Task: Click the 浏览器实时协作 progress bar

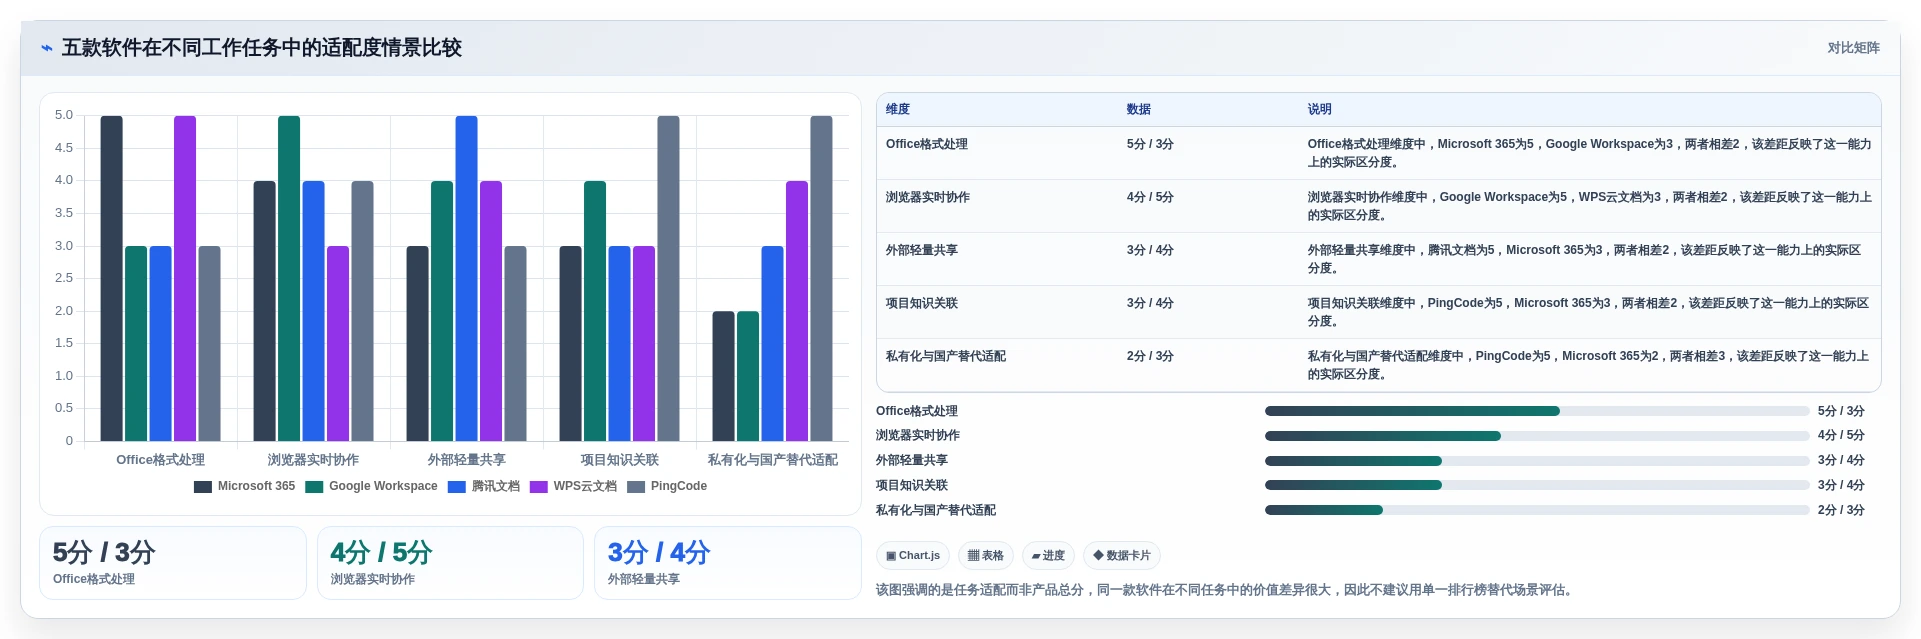Action: 1536,436
